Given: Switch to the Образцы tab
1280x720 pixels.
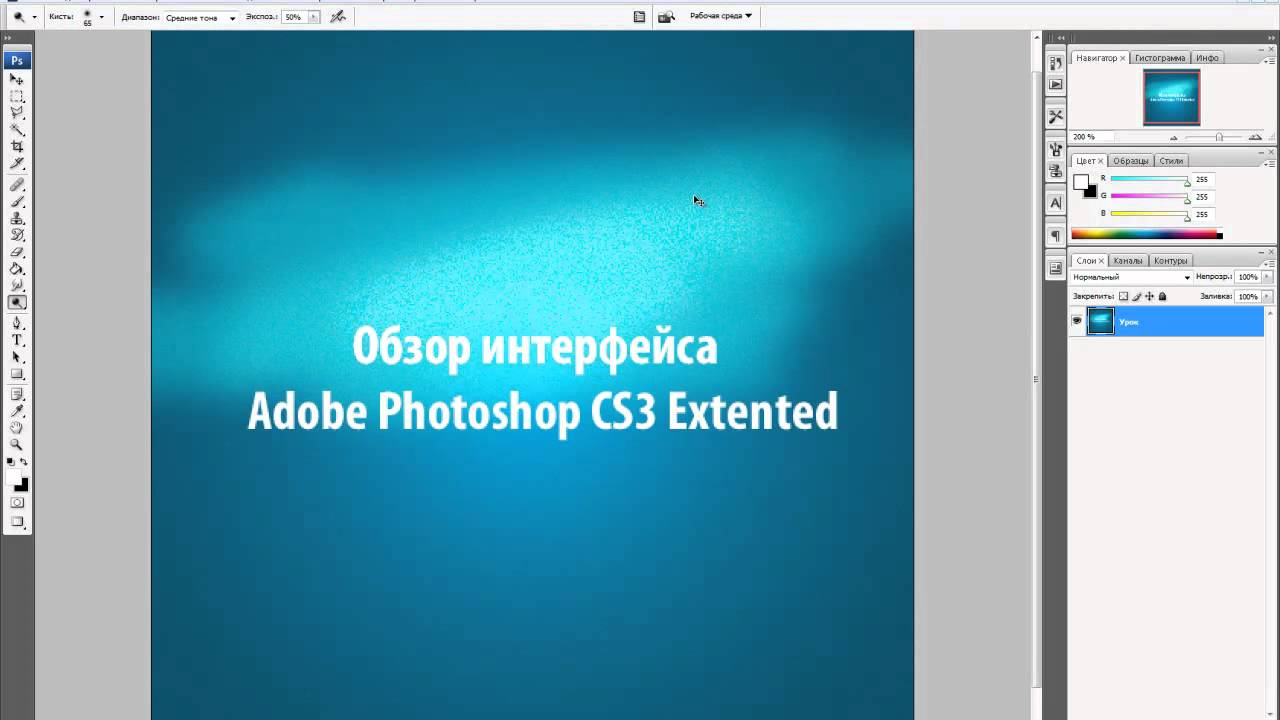Looking at the screenshot, I should 1131,161.
